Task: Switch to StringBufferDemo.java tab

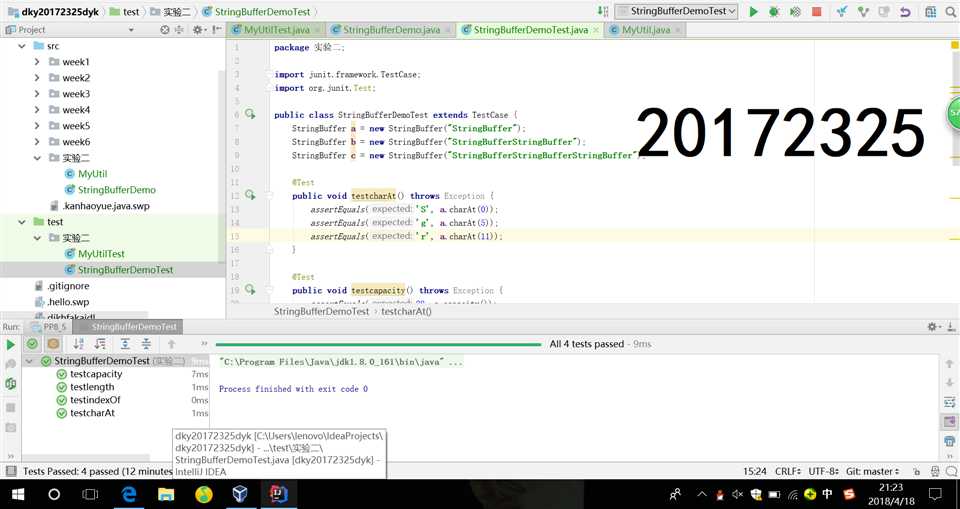Action: click(391, 29)
